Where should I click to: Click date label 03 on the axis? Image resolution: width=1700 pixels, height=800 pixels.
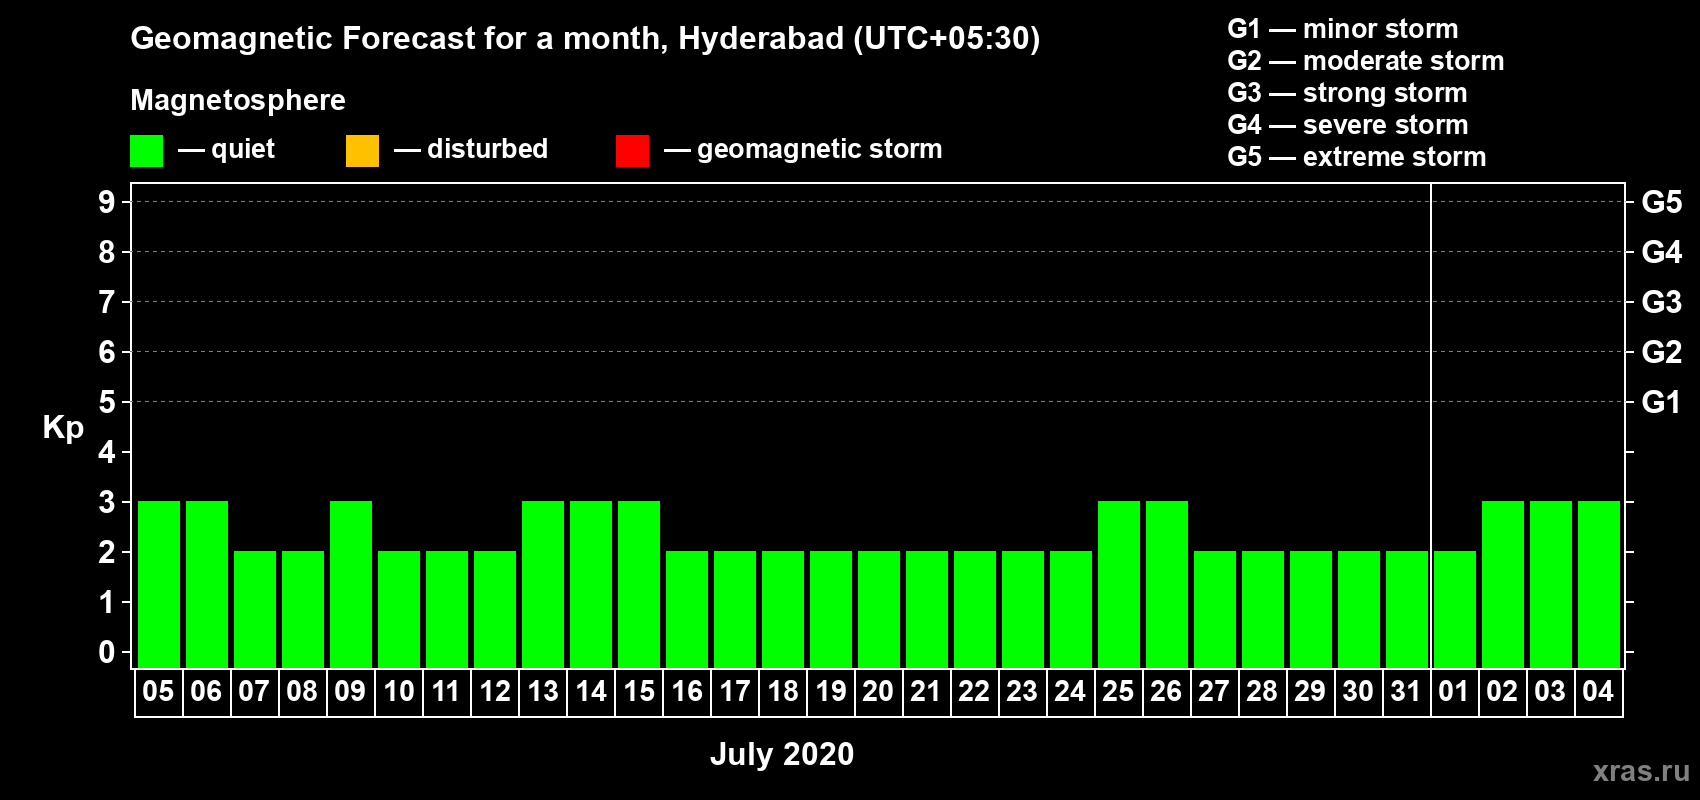click(1550, 692)
